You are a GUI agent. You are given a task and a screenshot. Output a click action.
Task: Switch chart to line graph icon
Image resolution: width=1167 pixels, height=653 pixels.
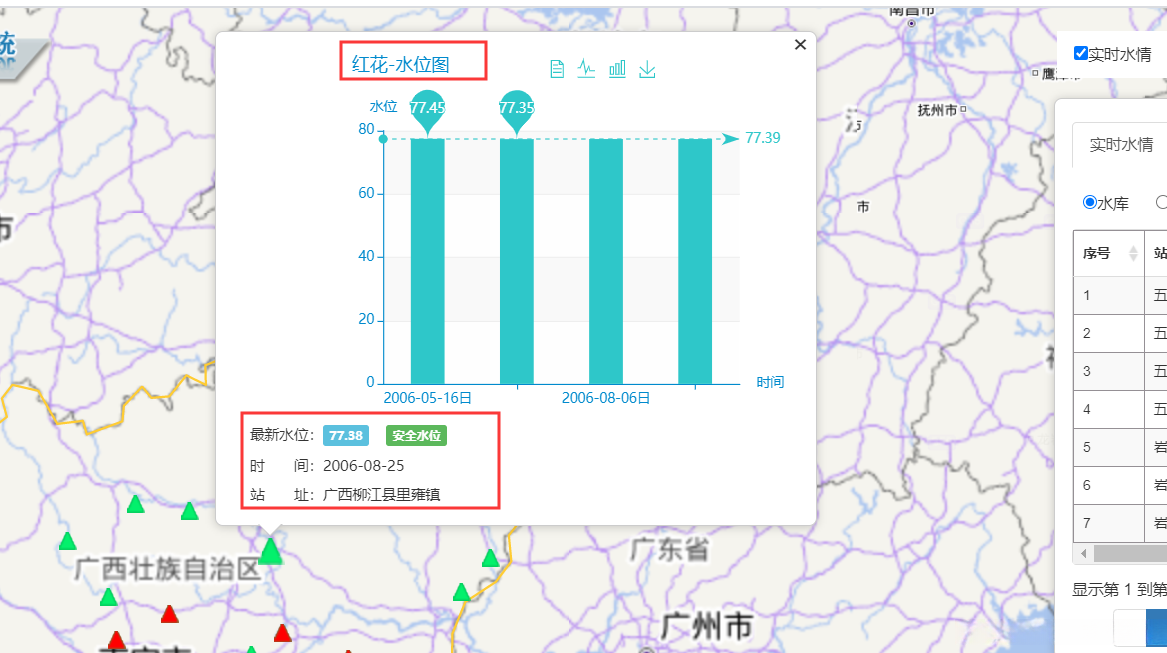[x=586, y=69]
